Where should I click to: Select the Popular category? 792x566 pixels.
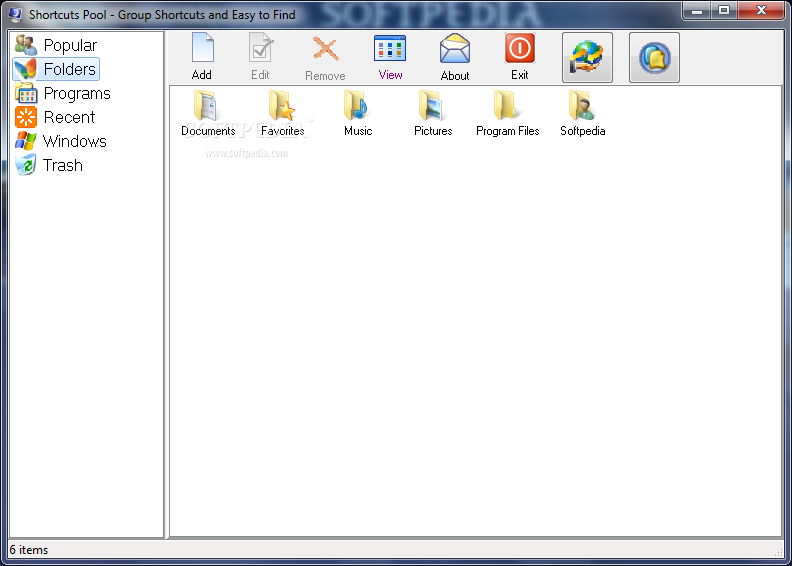point(56,45)
